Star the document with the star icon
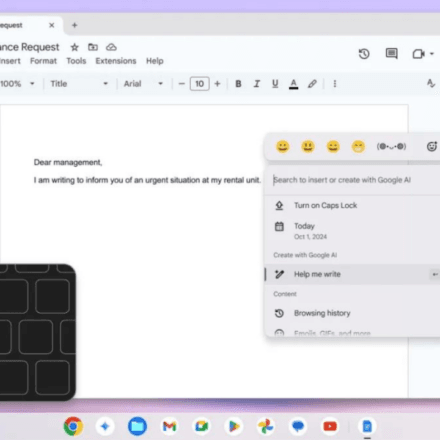Image resolution: width=440 pixels, height=440 pixels. [x=74, y=47]
